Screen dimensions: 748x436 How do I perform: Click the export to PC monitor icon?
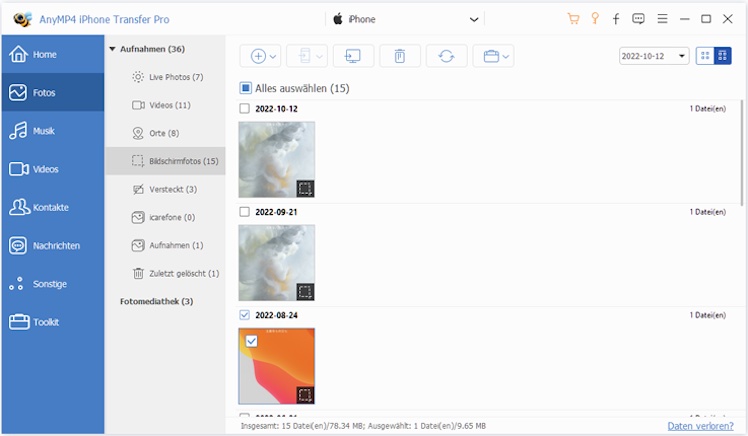pos(353,56)
